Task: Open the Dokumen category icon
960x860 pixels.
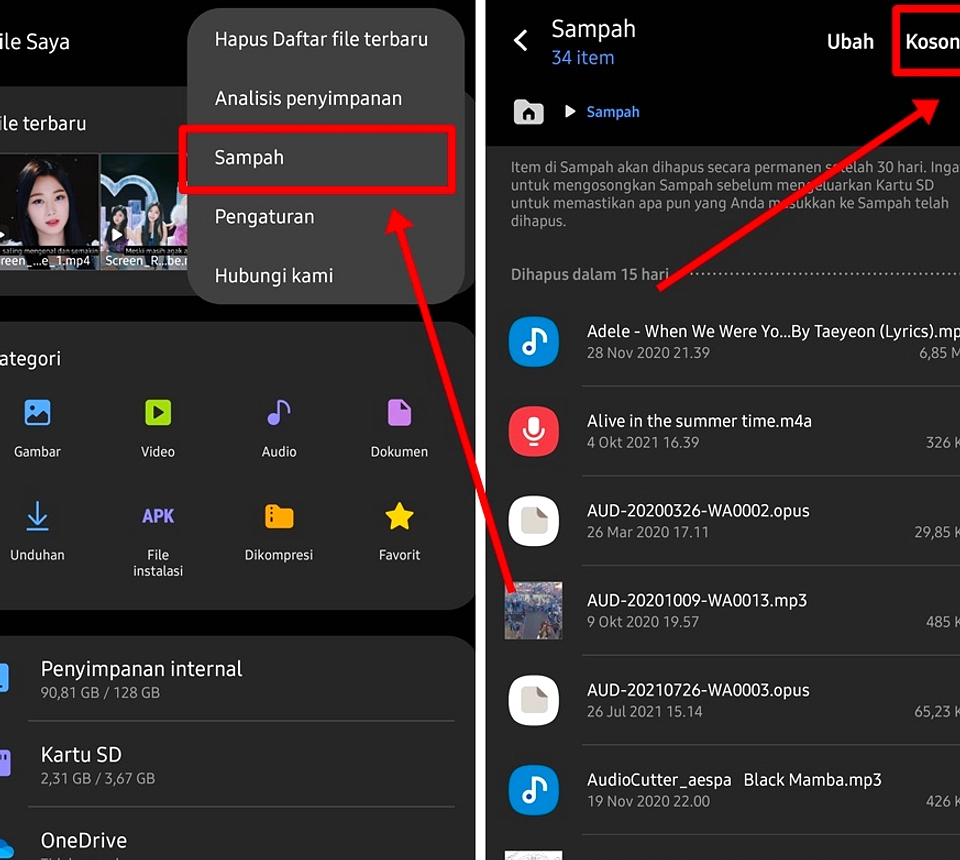Action: (x=399, y=413)
